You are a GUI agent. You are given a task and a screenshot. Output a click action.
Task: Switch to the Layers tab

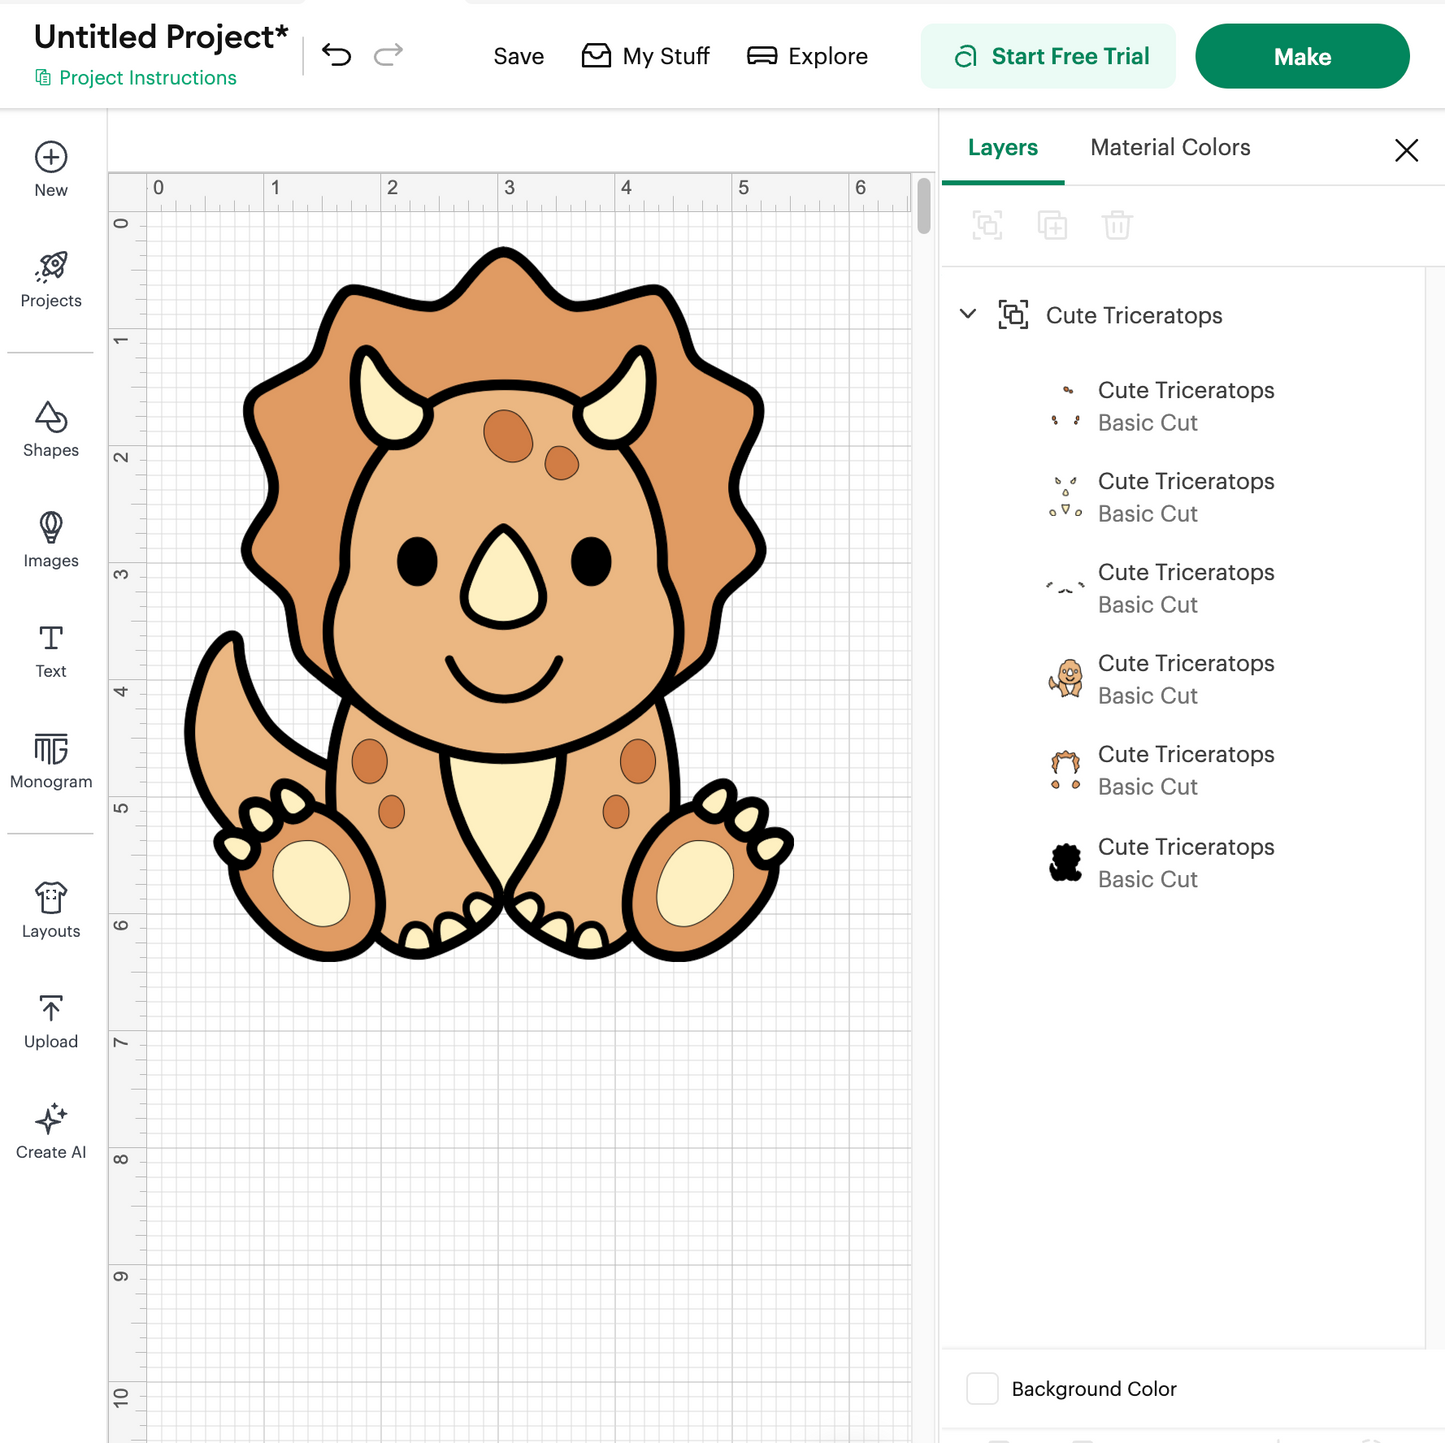pos(1003,148)
